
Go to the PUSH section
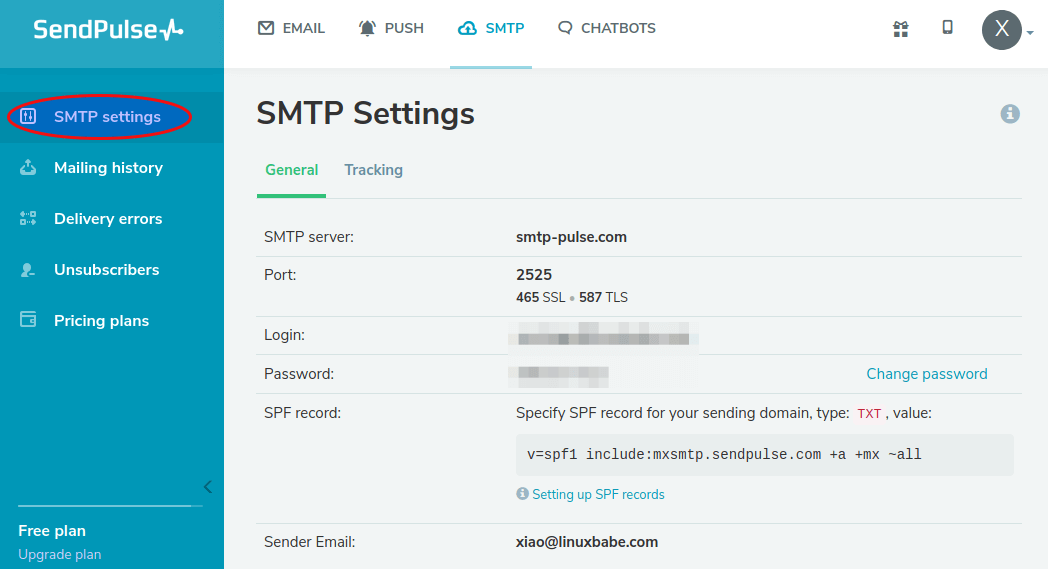pyautogui.click(x=391, y=29)
